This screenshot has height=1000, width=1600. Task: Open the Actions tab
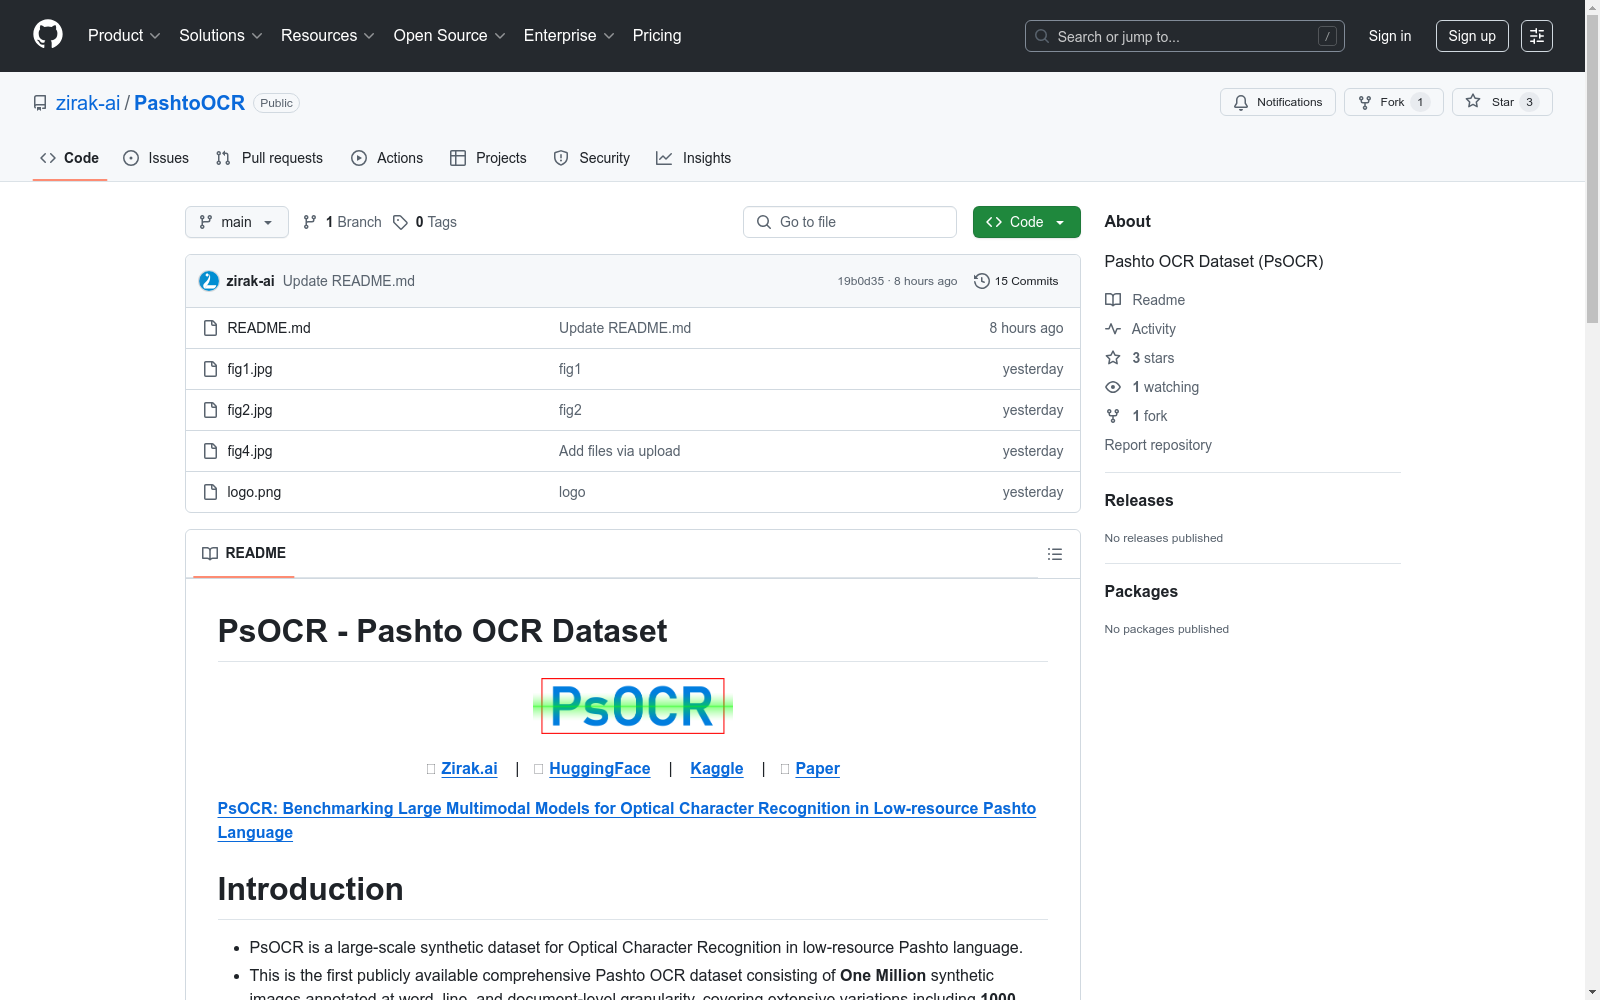pos(387,158)
